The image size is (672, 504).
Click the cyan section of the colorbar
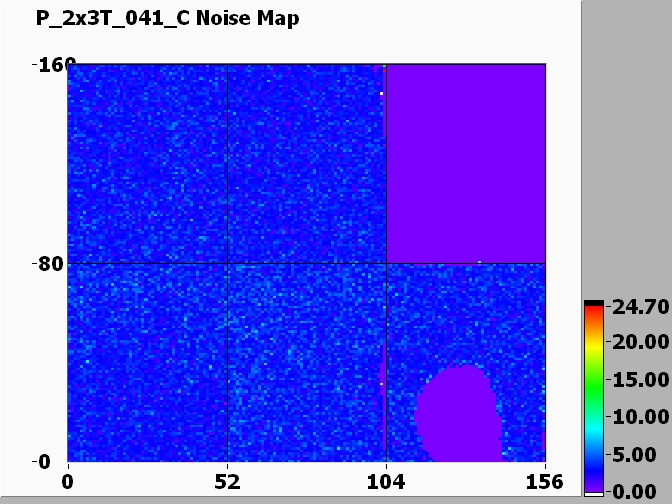click(594, 418)
